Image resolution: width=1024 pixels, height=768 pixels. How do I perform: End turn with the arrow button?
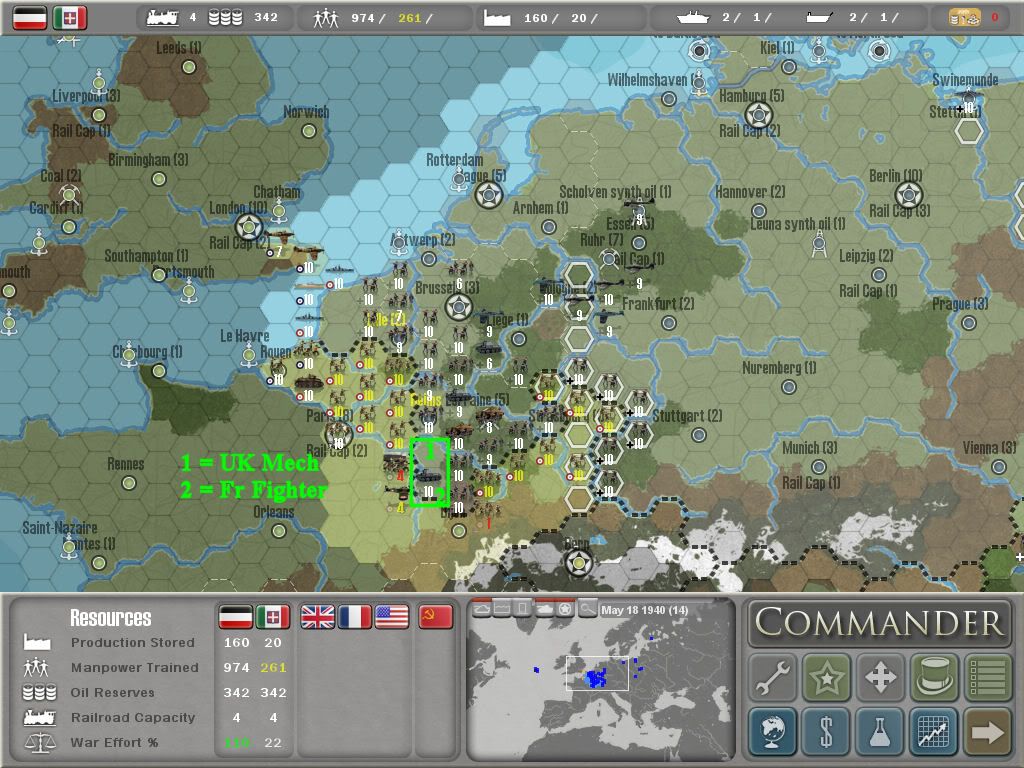click(987, 732)
